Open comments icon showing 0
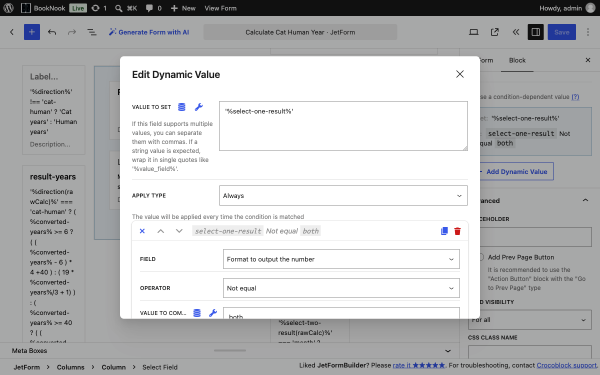The image size is (600, 375). tap(153, 8)
